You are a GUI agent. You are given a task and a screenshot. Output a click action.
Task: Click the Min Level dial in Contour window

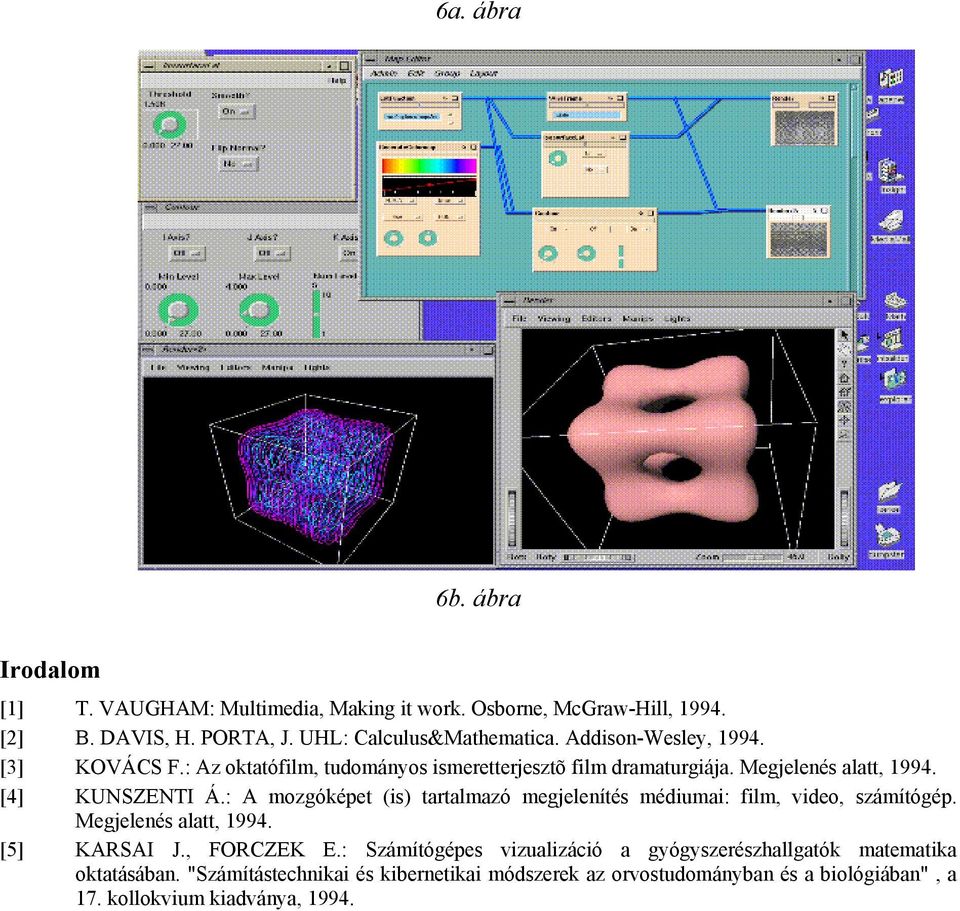point(178,310)
